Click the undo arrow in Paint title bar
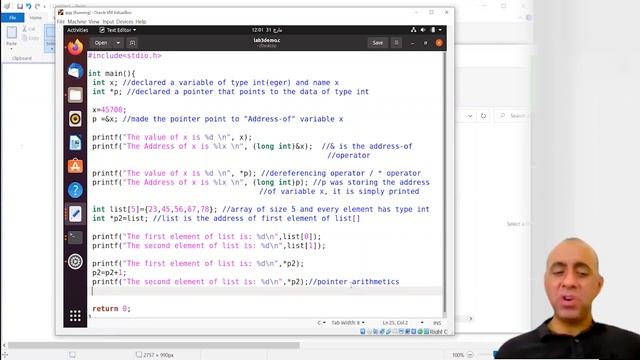640x360 pixels. pyautogui.click(x=29, y=6)
